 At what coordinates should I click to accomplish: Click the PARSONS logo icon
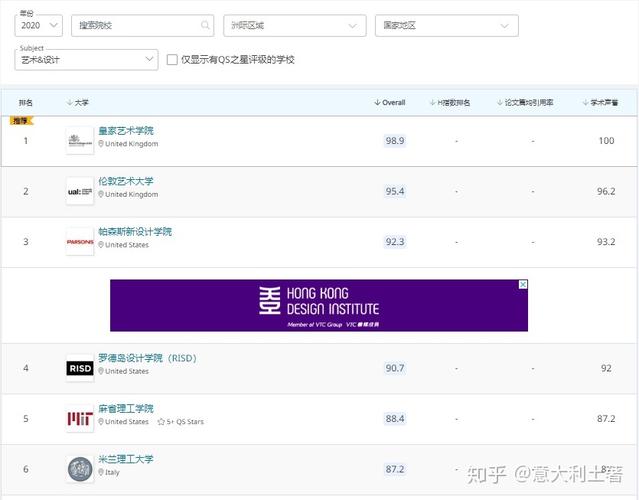80,242
